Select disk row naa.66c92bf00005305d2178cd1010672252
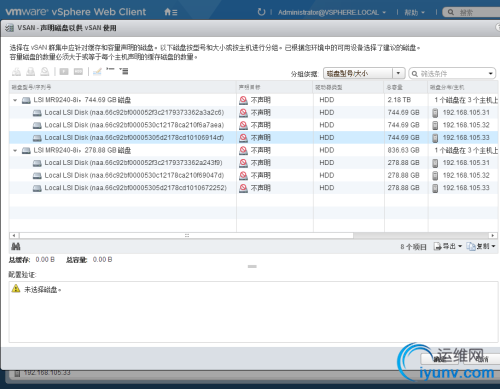 tap(253, 188)
